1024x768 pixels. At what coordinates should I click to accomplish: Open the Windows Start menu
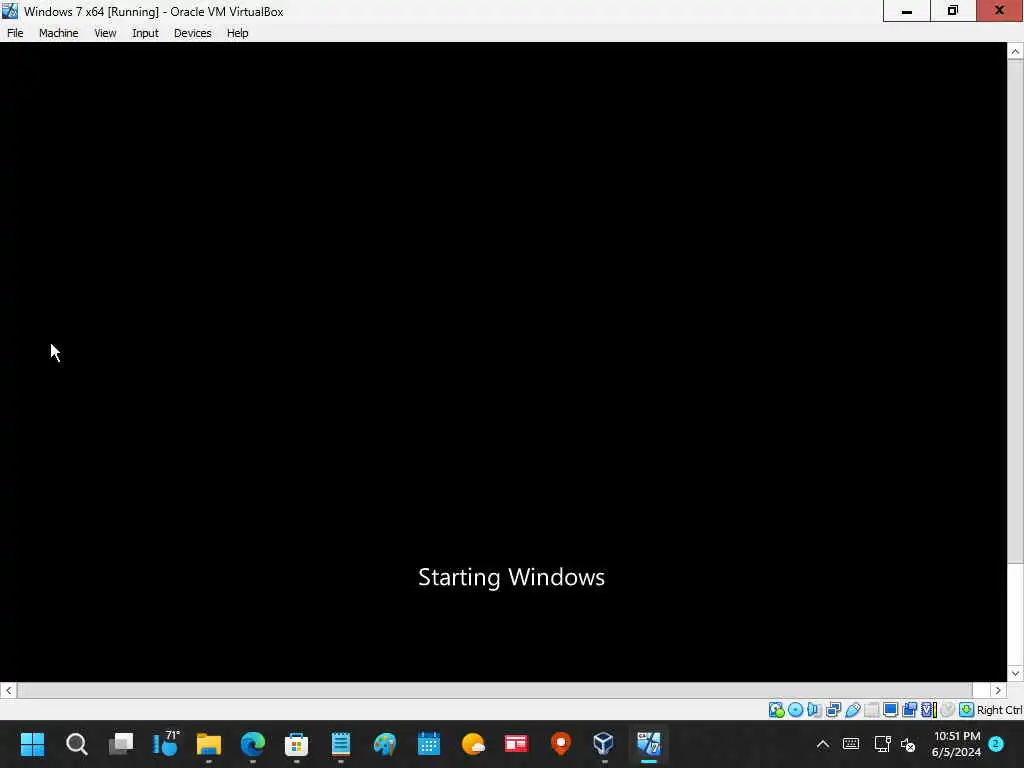(32, 744)
